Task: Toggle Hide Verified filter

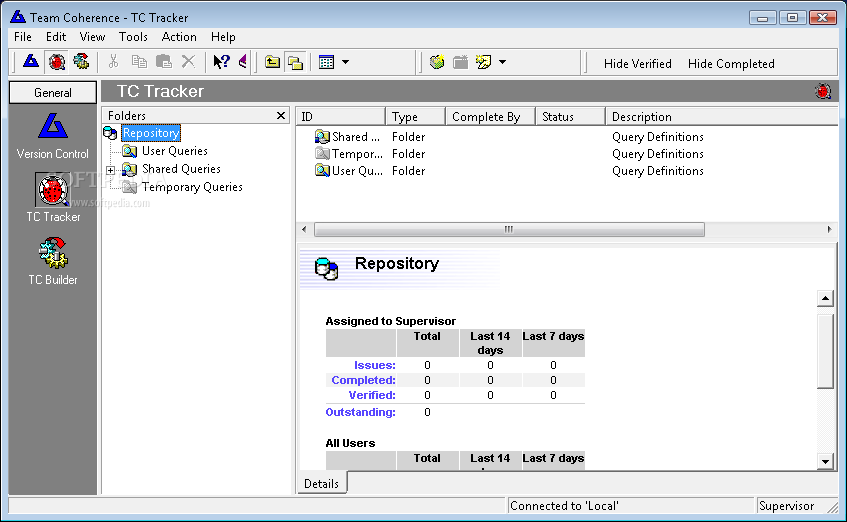Action: 637,64
